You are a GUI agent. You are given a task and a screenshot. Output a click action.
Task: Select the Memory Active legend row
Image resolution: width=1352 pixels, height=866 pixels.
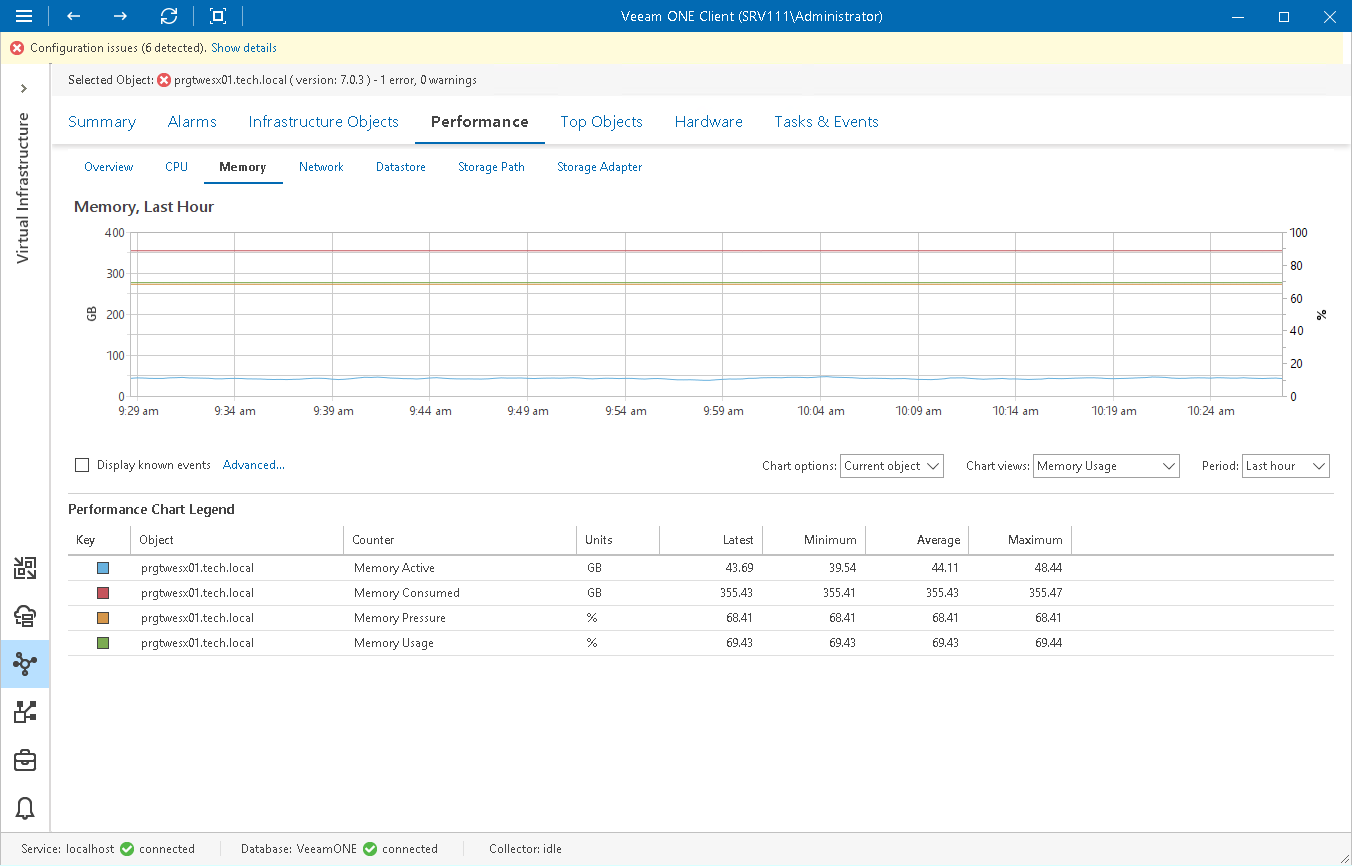pos(400,567)
